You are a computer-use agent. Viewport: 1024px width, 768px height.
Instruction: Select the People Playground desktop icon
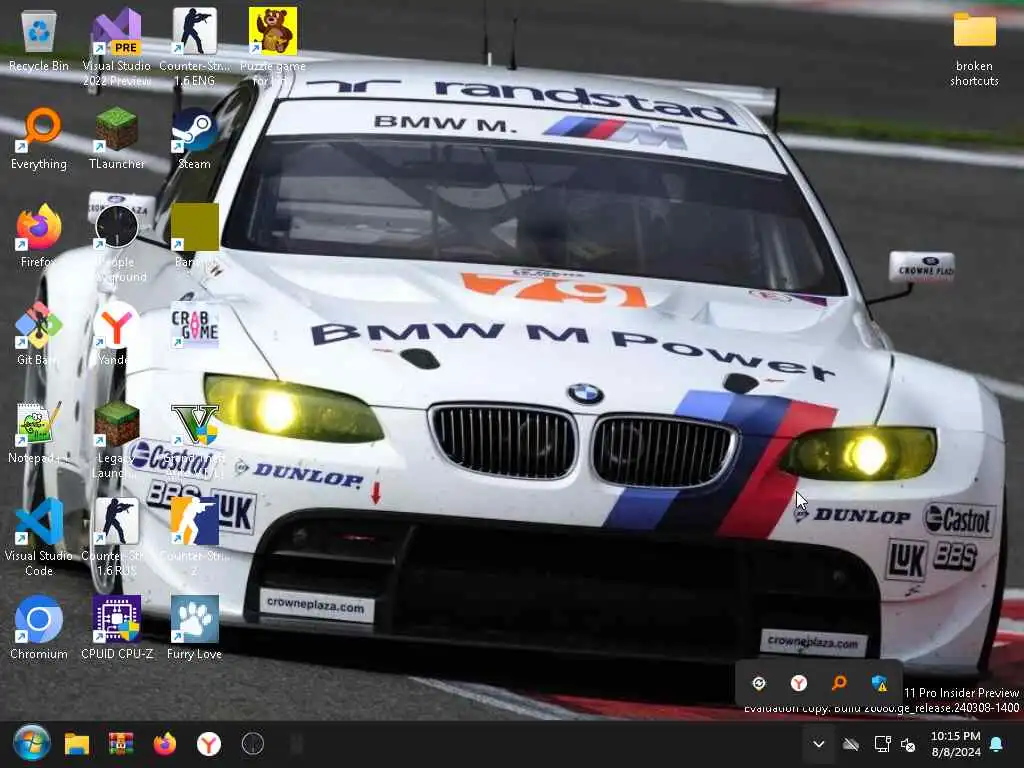pos(117,243)
